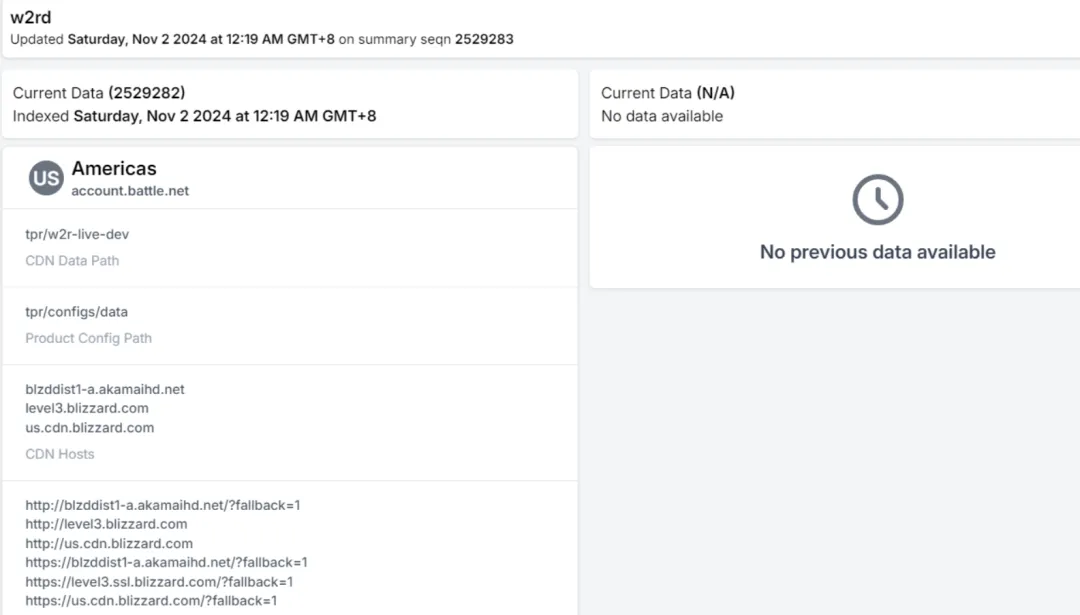Image resolution: width=1080 pixels, height=615 pixels.
Task: Click the clock icon for previous data
Action: (x=878, y=200)
